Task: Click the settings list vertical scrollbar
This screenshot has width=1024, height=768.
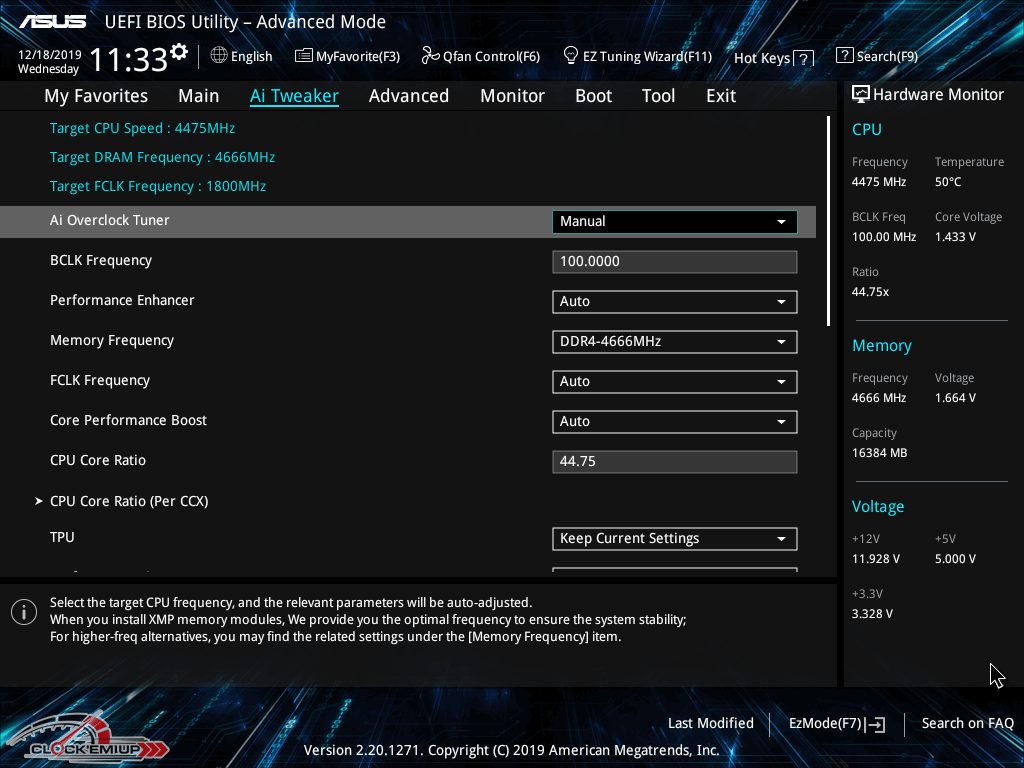Action: (828, 222)
